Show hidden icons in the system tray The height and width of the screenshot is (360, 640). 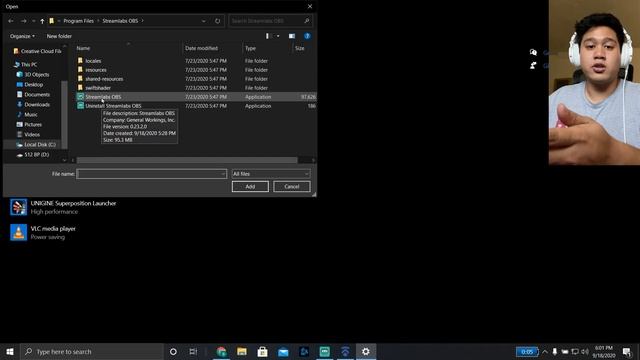coord(545,351)
